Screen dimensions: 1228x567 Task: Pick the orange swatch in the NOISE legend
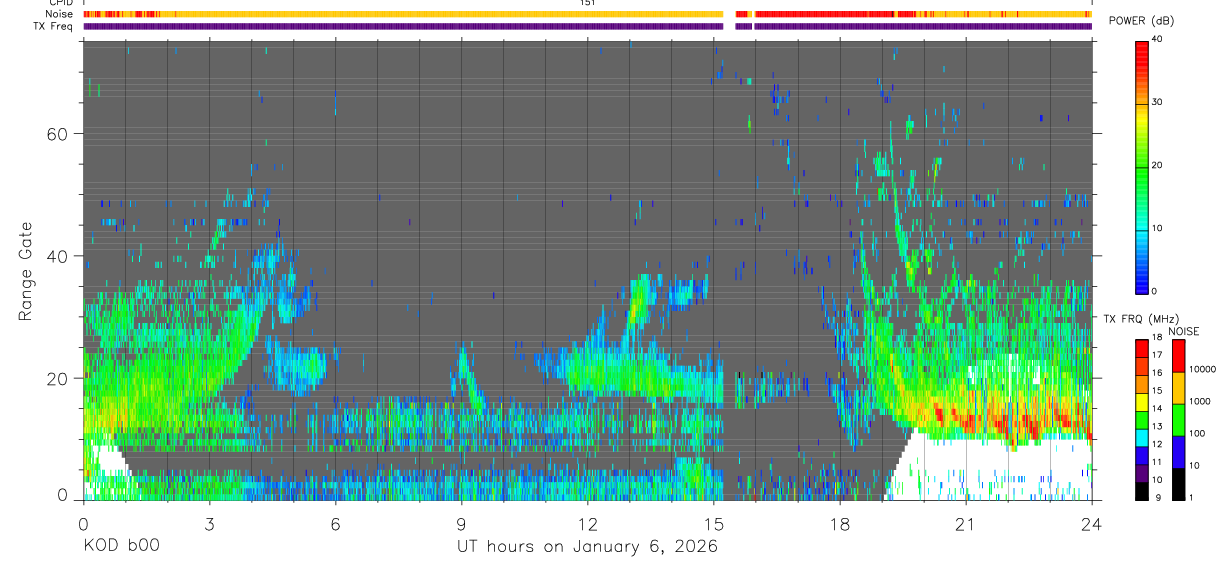1179,388
